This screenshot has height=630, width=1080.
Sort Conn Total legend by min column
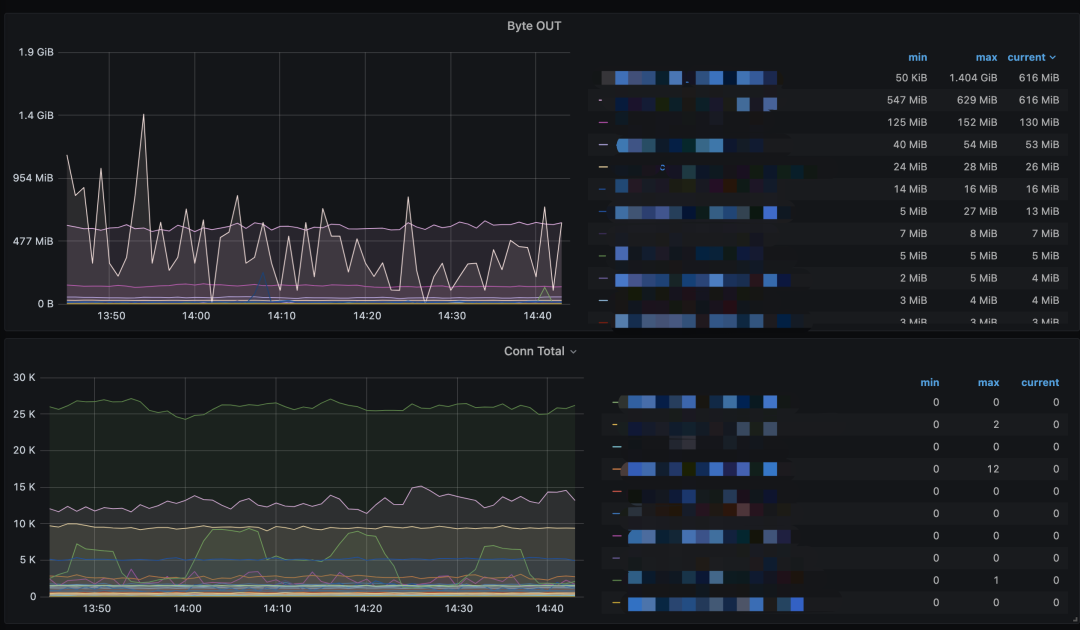click(x=929, y=382)
